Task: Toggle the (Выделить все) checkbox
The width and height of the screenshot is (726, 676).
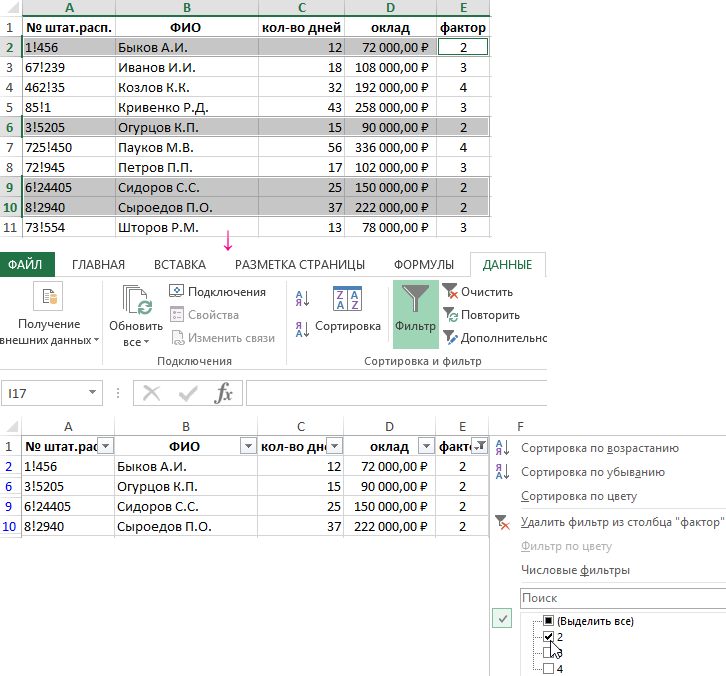Action: pyautogui.click(x=547, y=621)
